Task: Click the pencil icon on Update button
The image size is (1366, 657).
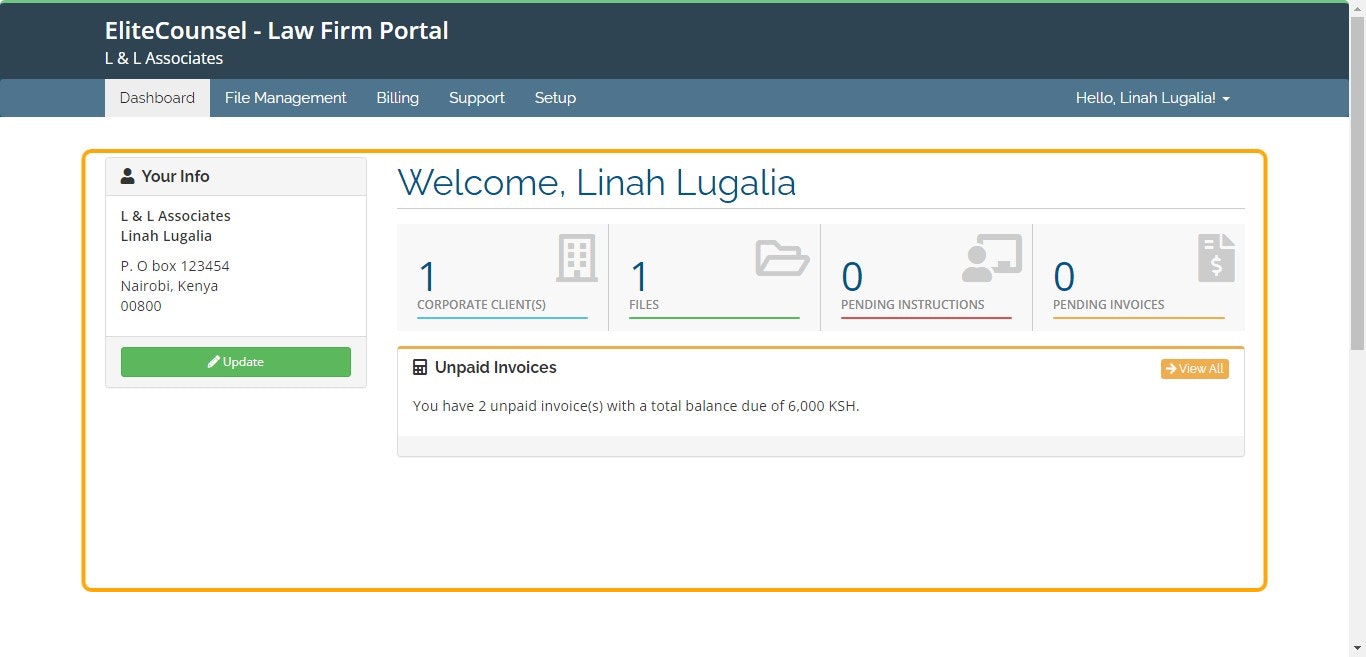Action: 213,362
